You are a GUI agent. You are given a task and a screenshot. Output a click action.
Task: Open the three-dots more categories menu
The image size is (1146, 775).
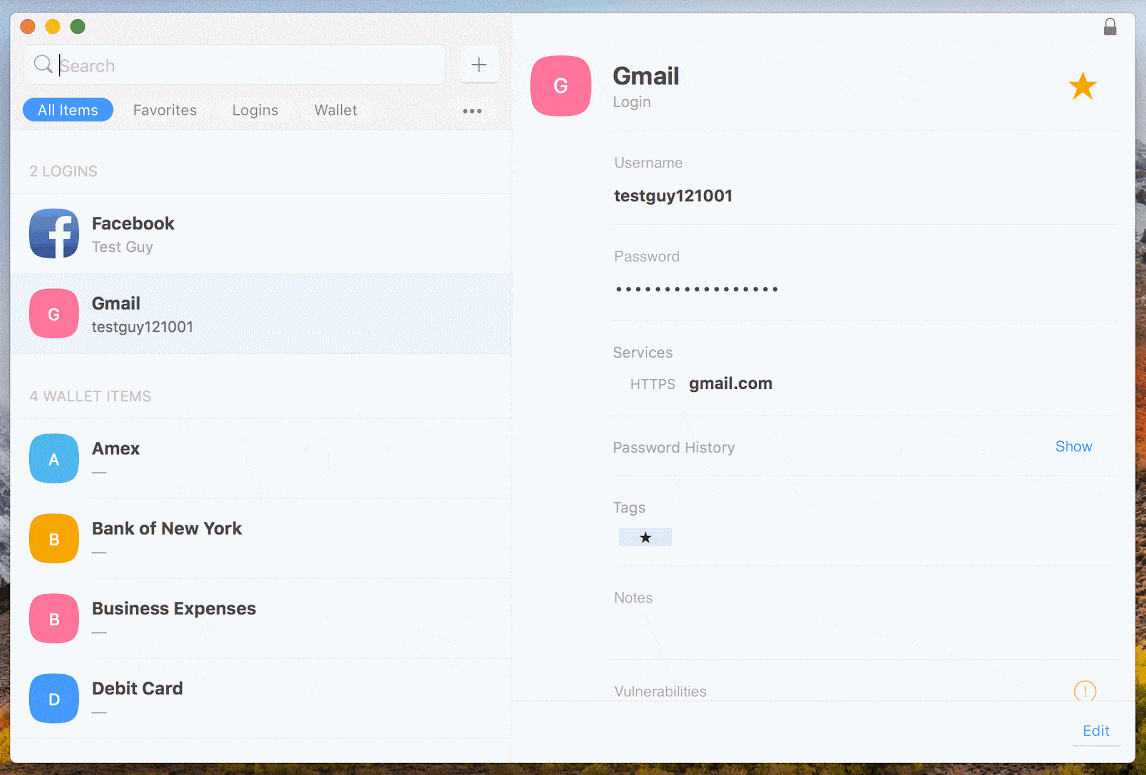472,111
